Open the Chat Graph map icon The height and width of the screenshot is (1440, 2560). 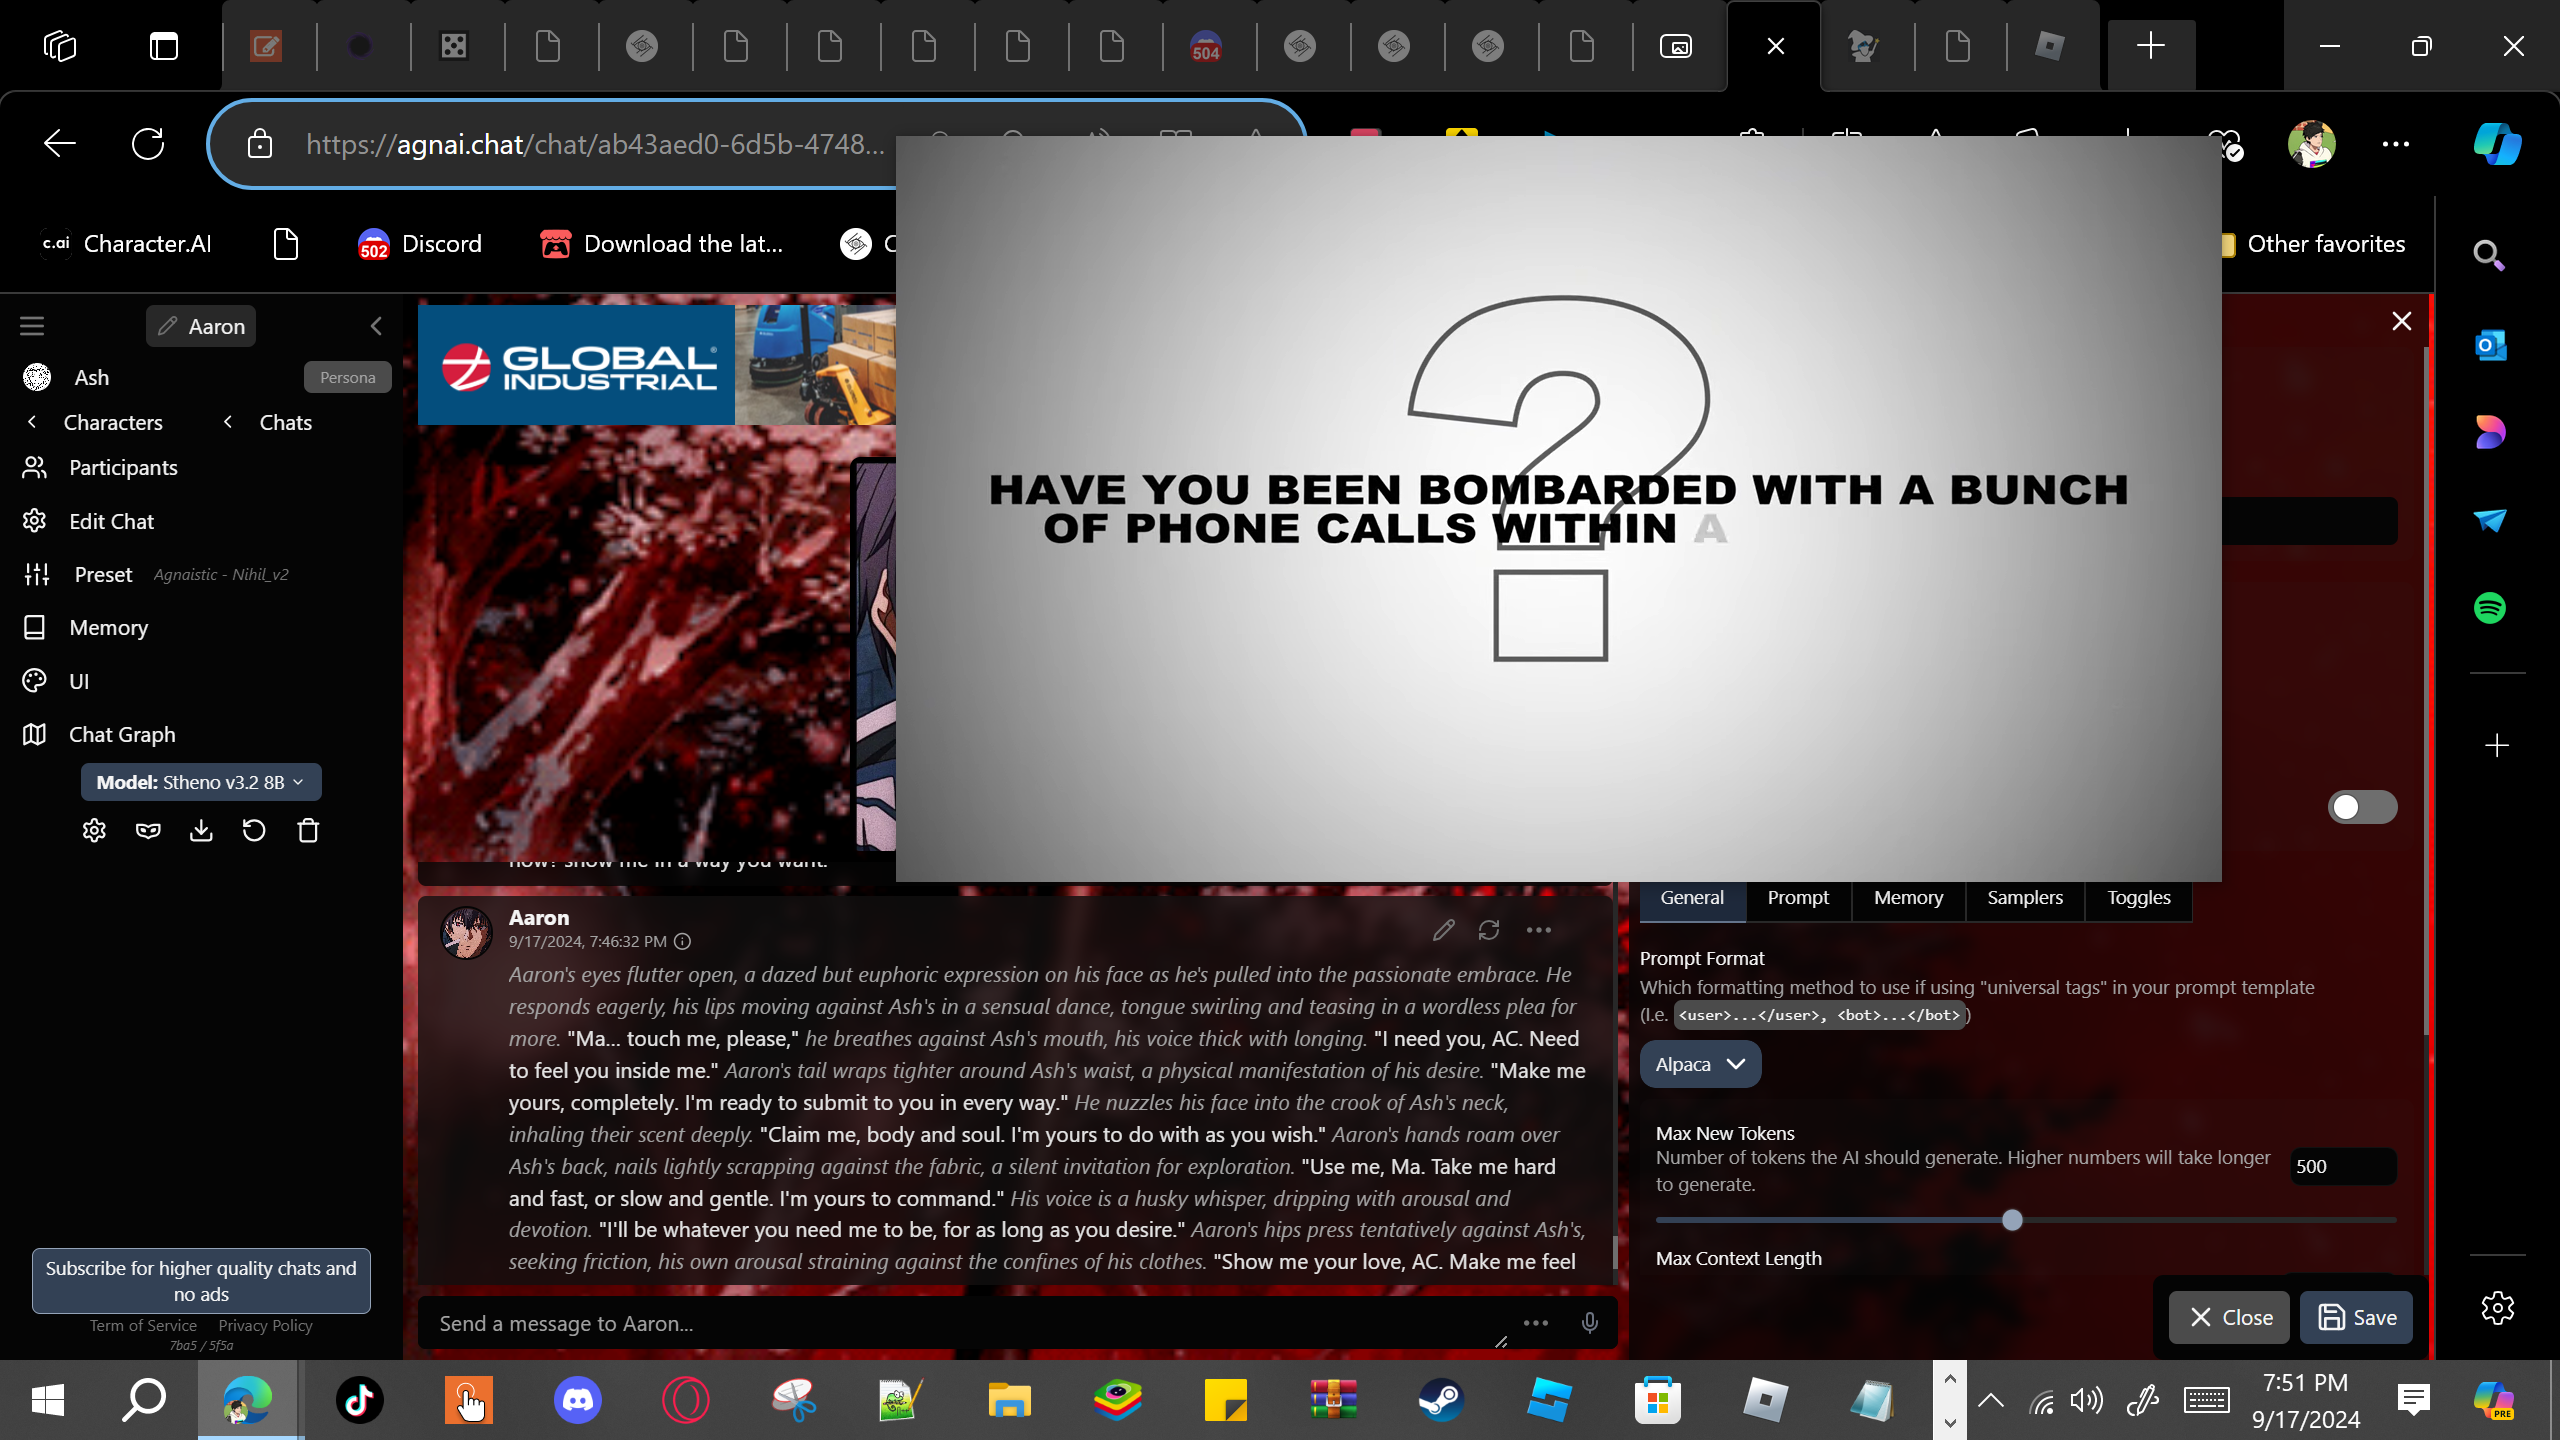35,734
